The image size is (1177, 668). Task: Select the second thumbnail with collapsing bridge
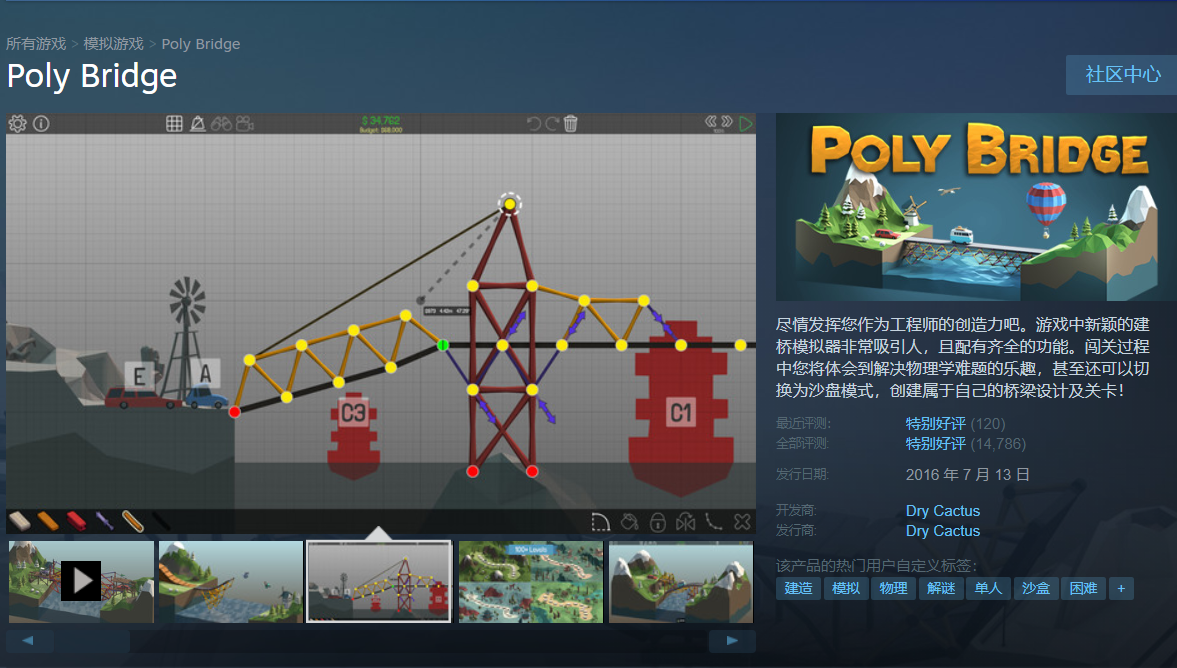click(230, 582)
